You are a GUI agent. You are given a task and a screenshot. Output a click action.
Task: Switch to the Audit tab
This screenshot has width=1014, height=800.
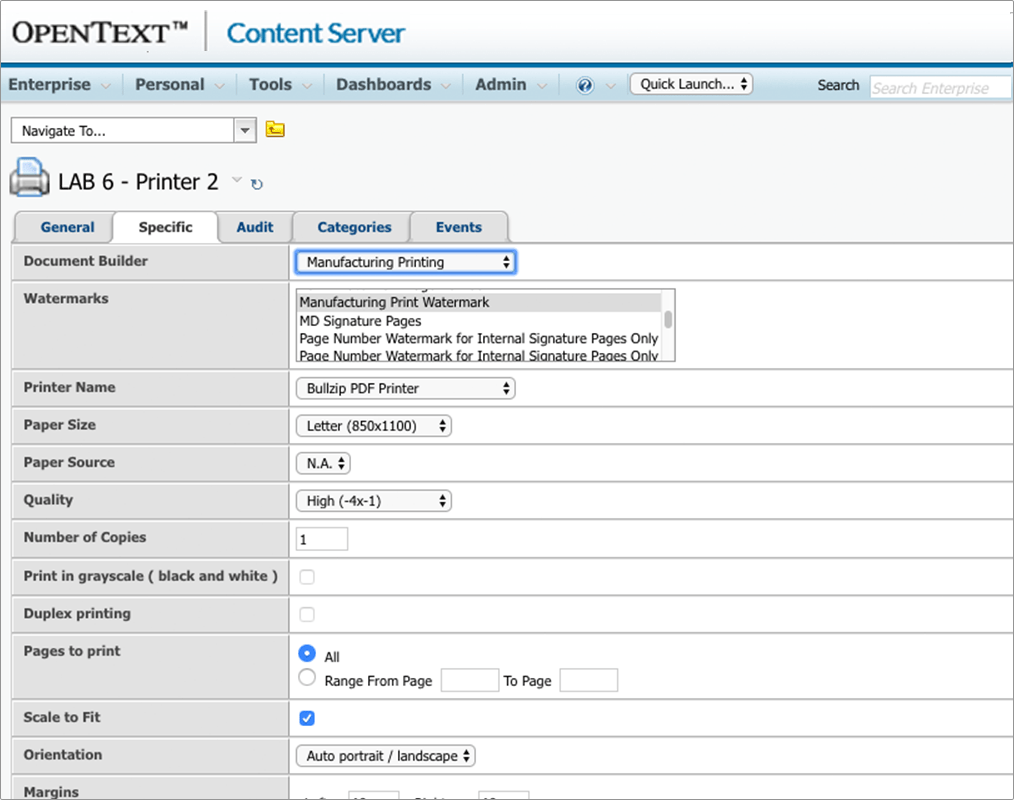255,227
